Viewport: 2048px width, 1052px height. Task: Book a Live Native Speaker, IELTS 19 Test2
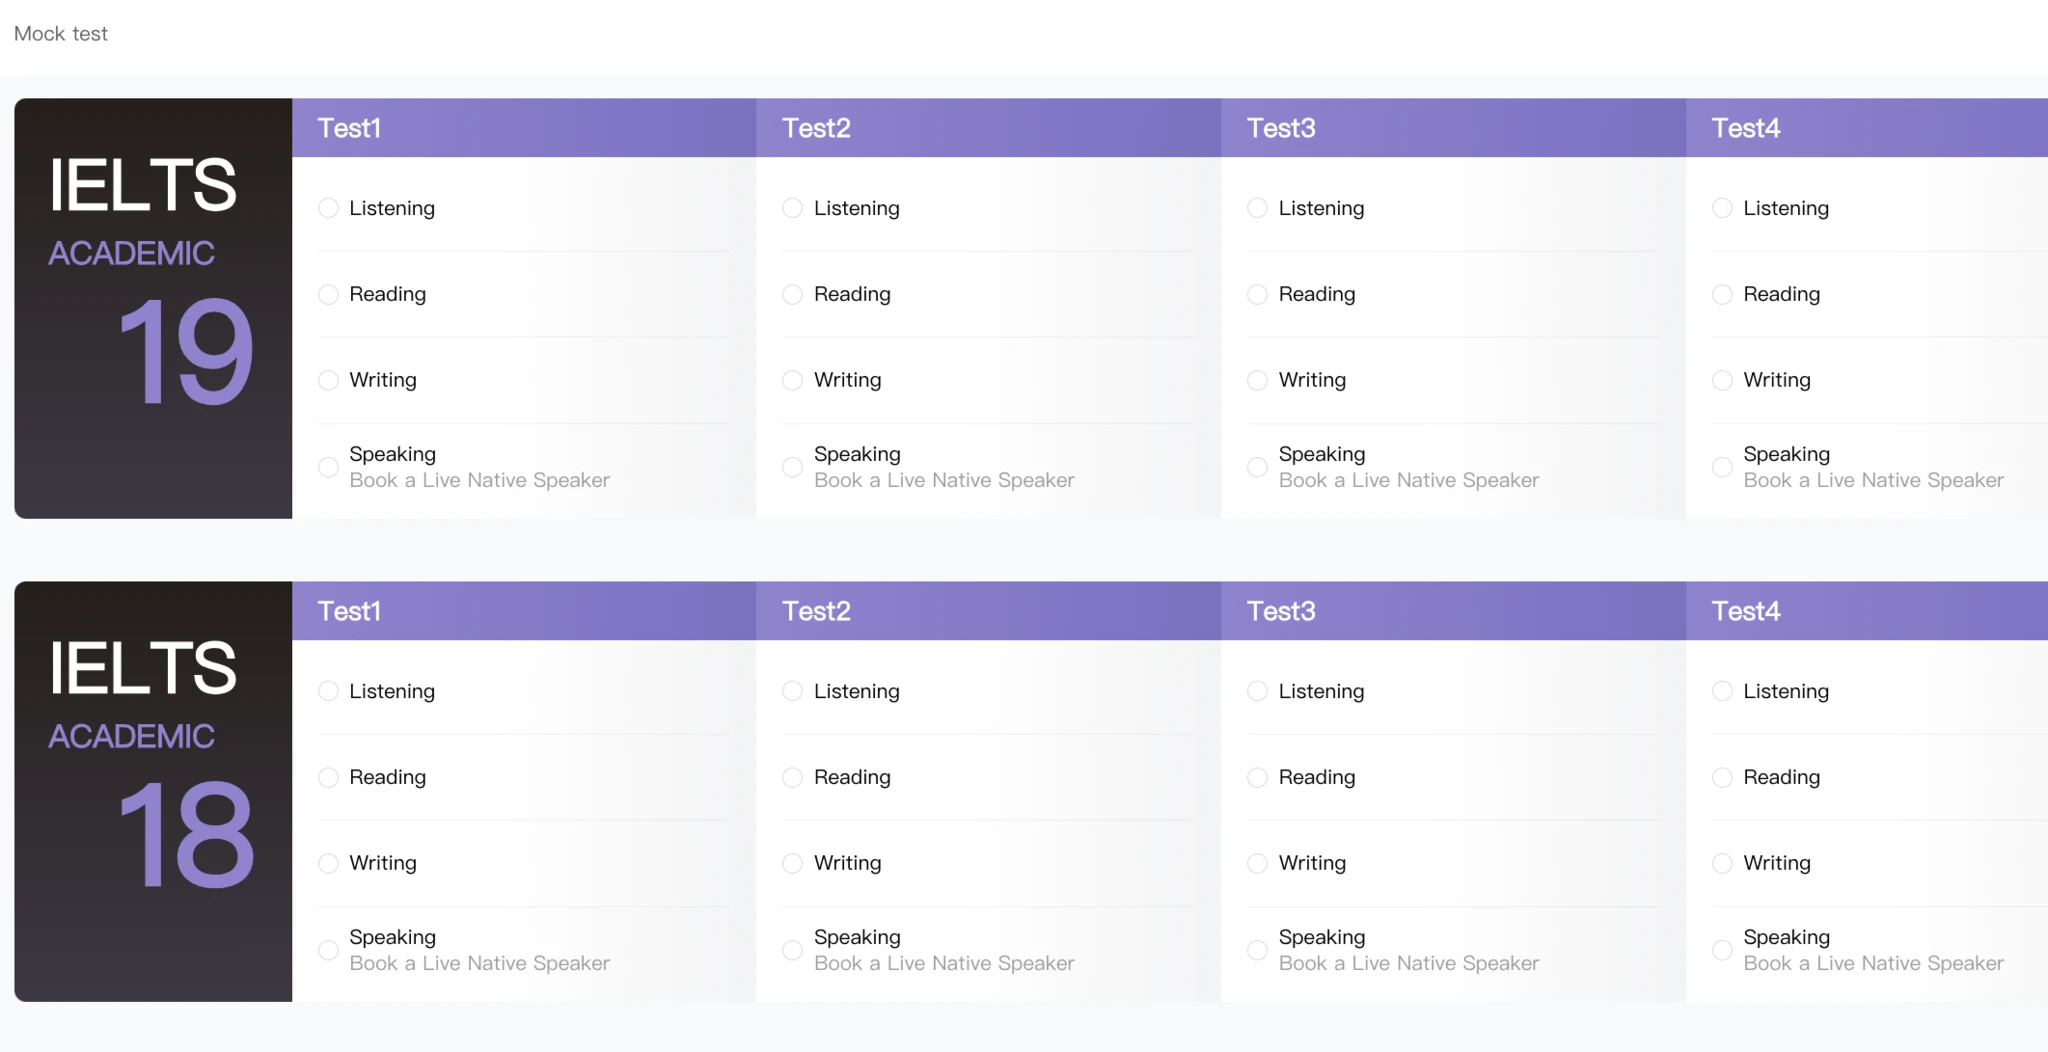tap(944, 480)
